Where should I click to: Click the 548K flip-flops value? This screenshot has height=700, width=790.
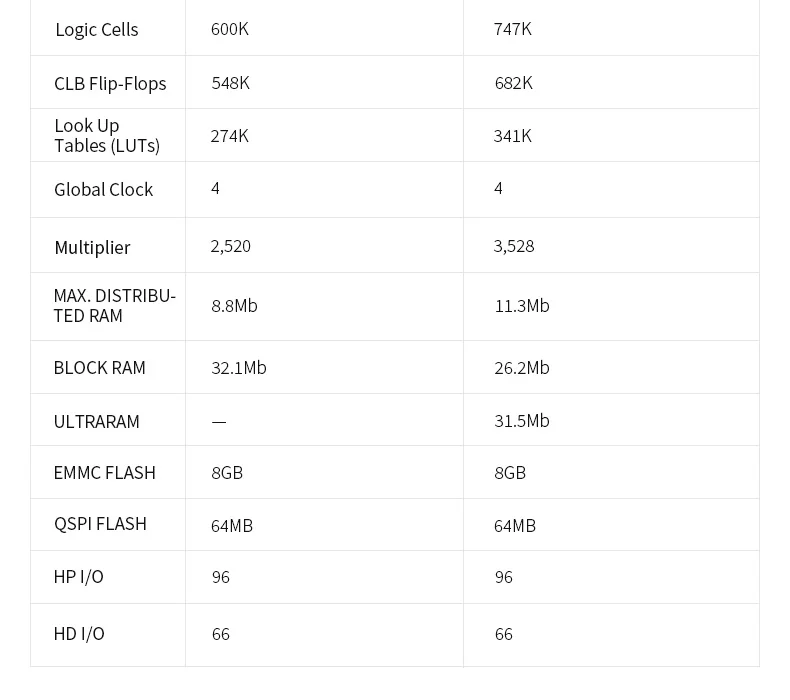[231, 83]
